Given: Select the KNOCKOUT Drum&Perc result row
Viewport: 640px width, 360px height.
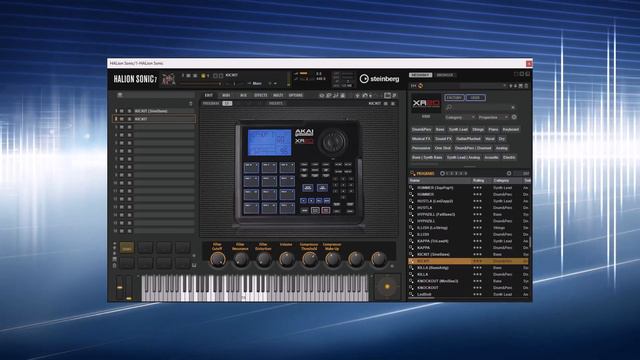Looking at the screenshot, I should coord(468,288).
